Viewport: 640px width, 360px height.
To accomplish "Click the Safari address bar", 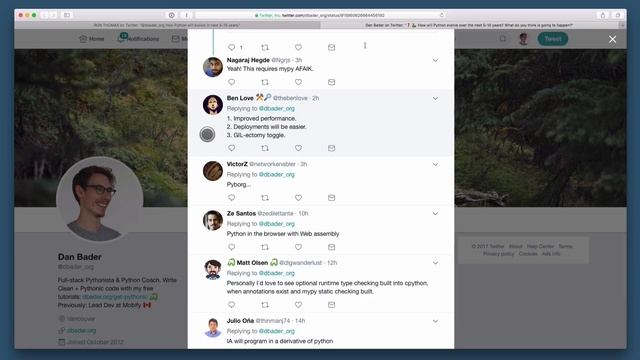I will (320, 15).
